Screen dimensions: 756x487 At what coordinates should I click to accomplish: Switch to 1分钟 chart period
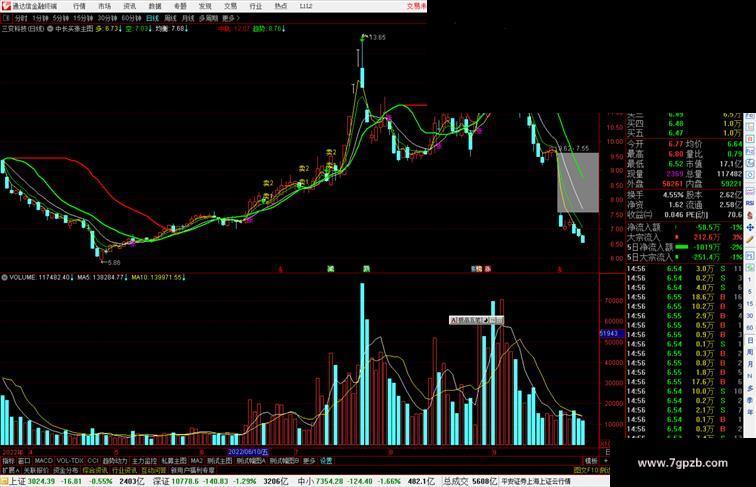click(x=40, y=18)
